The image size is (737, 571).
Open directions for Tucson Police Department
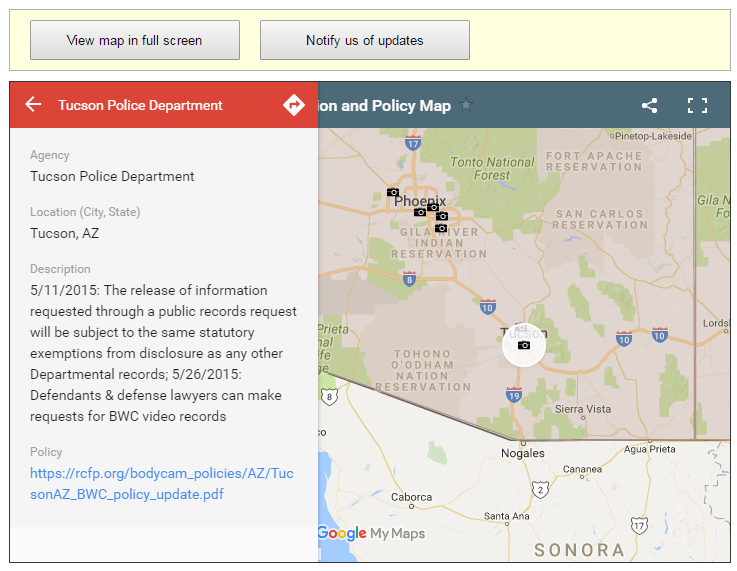point(293,105)
